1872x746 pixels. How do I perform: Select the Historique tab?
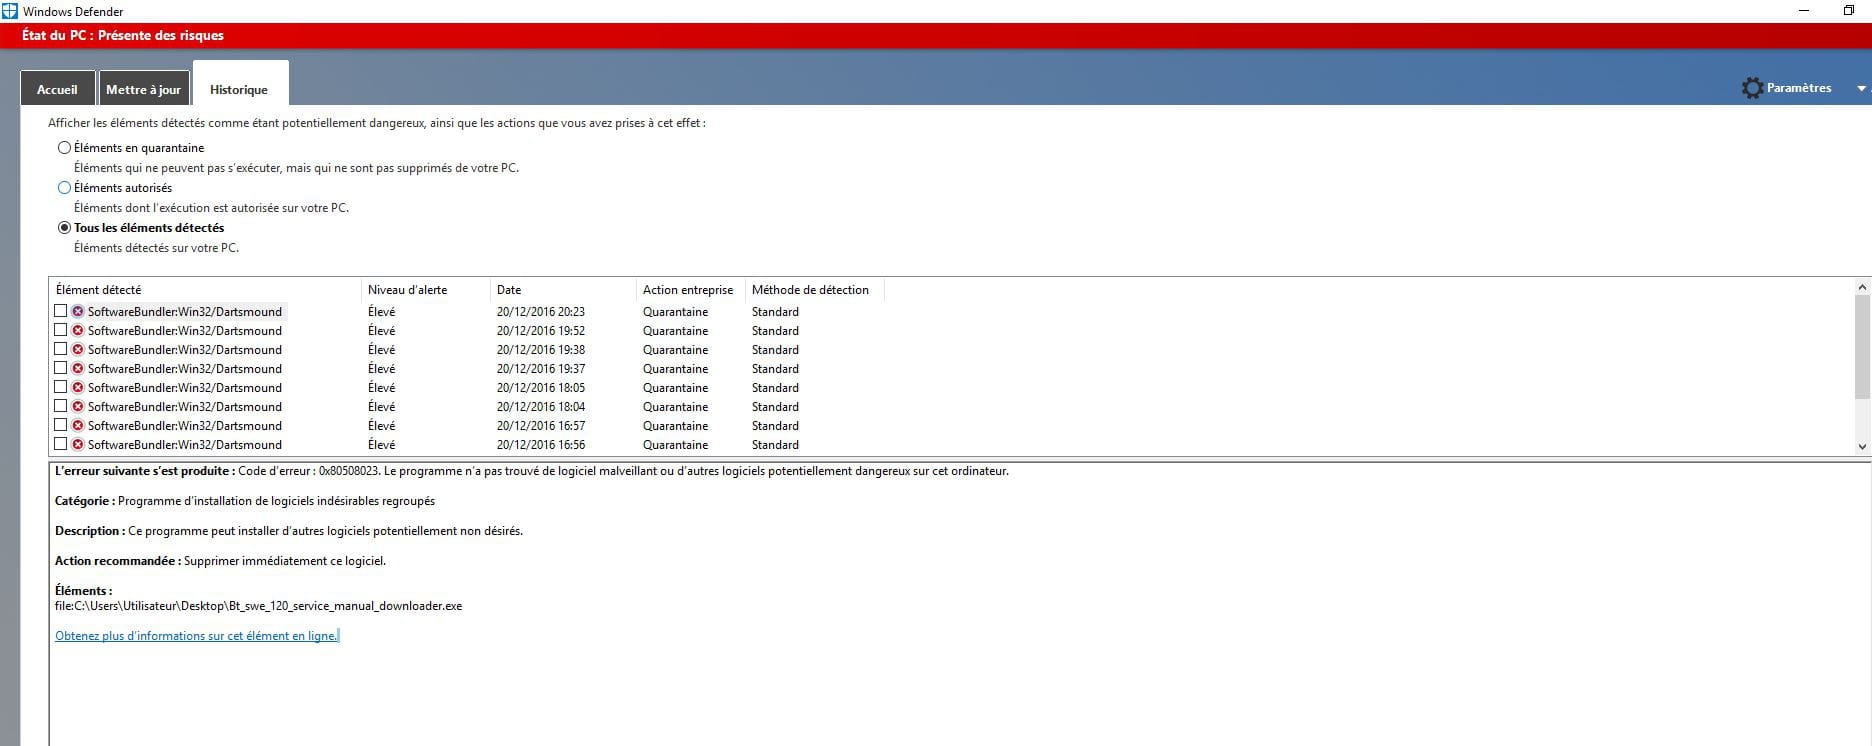click(x=240, y=84)
